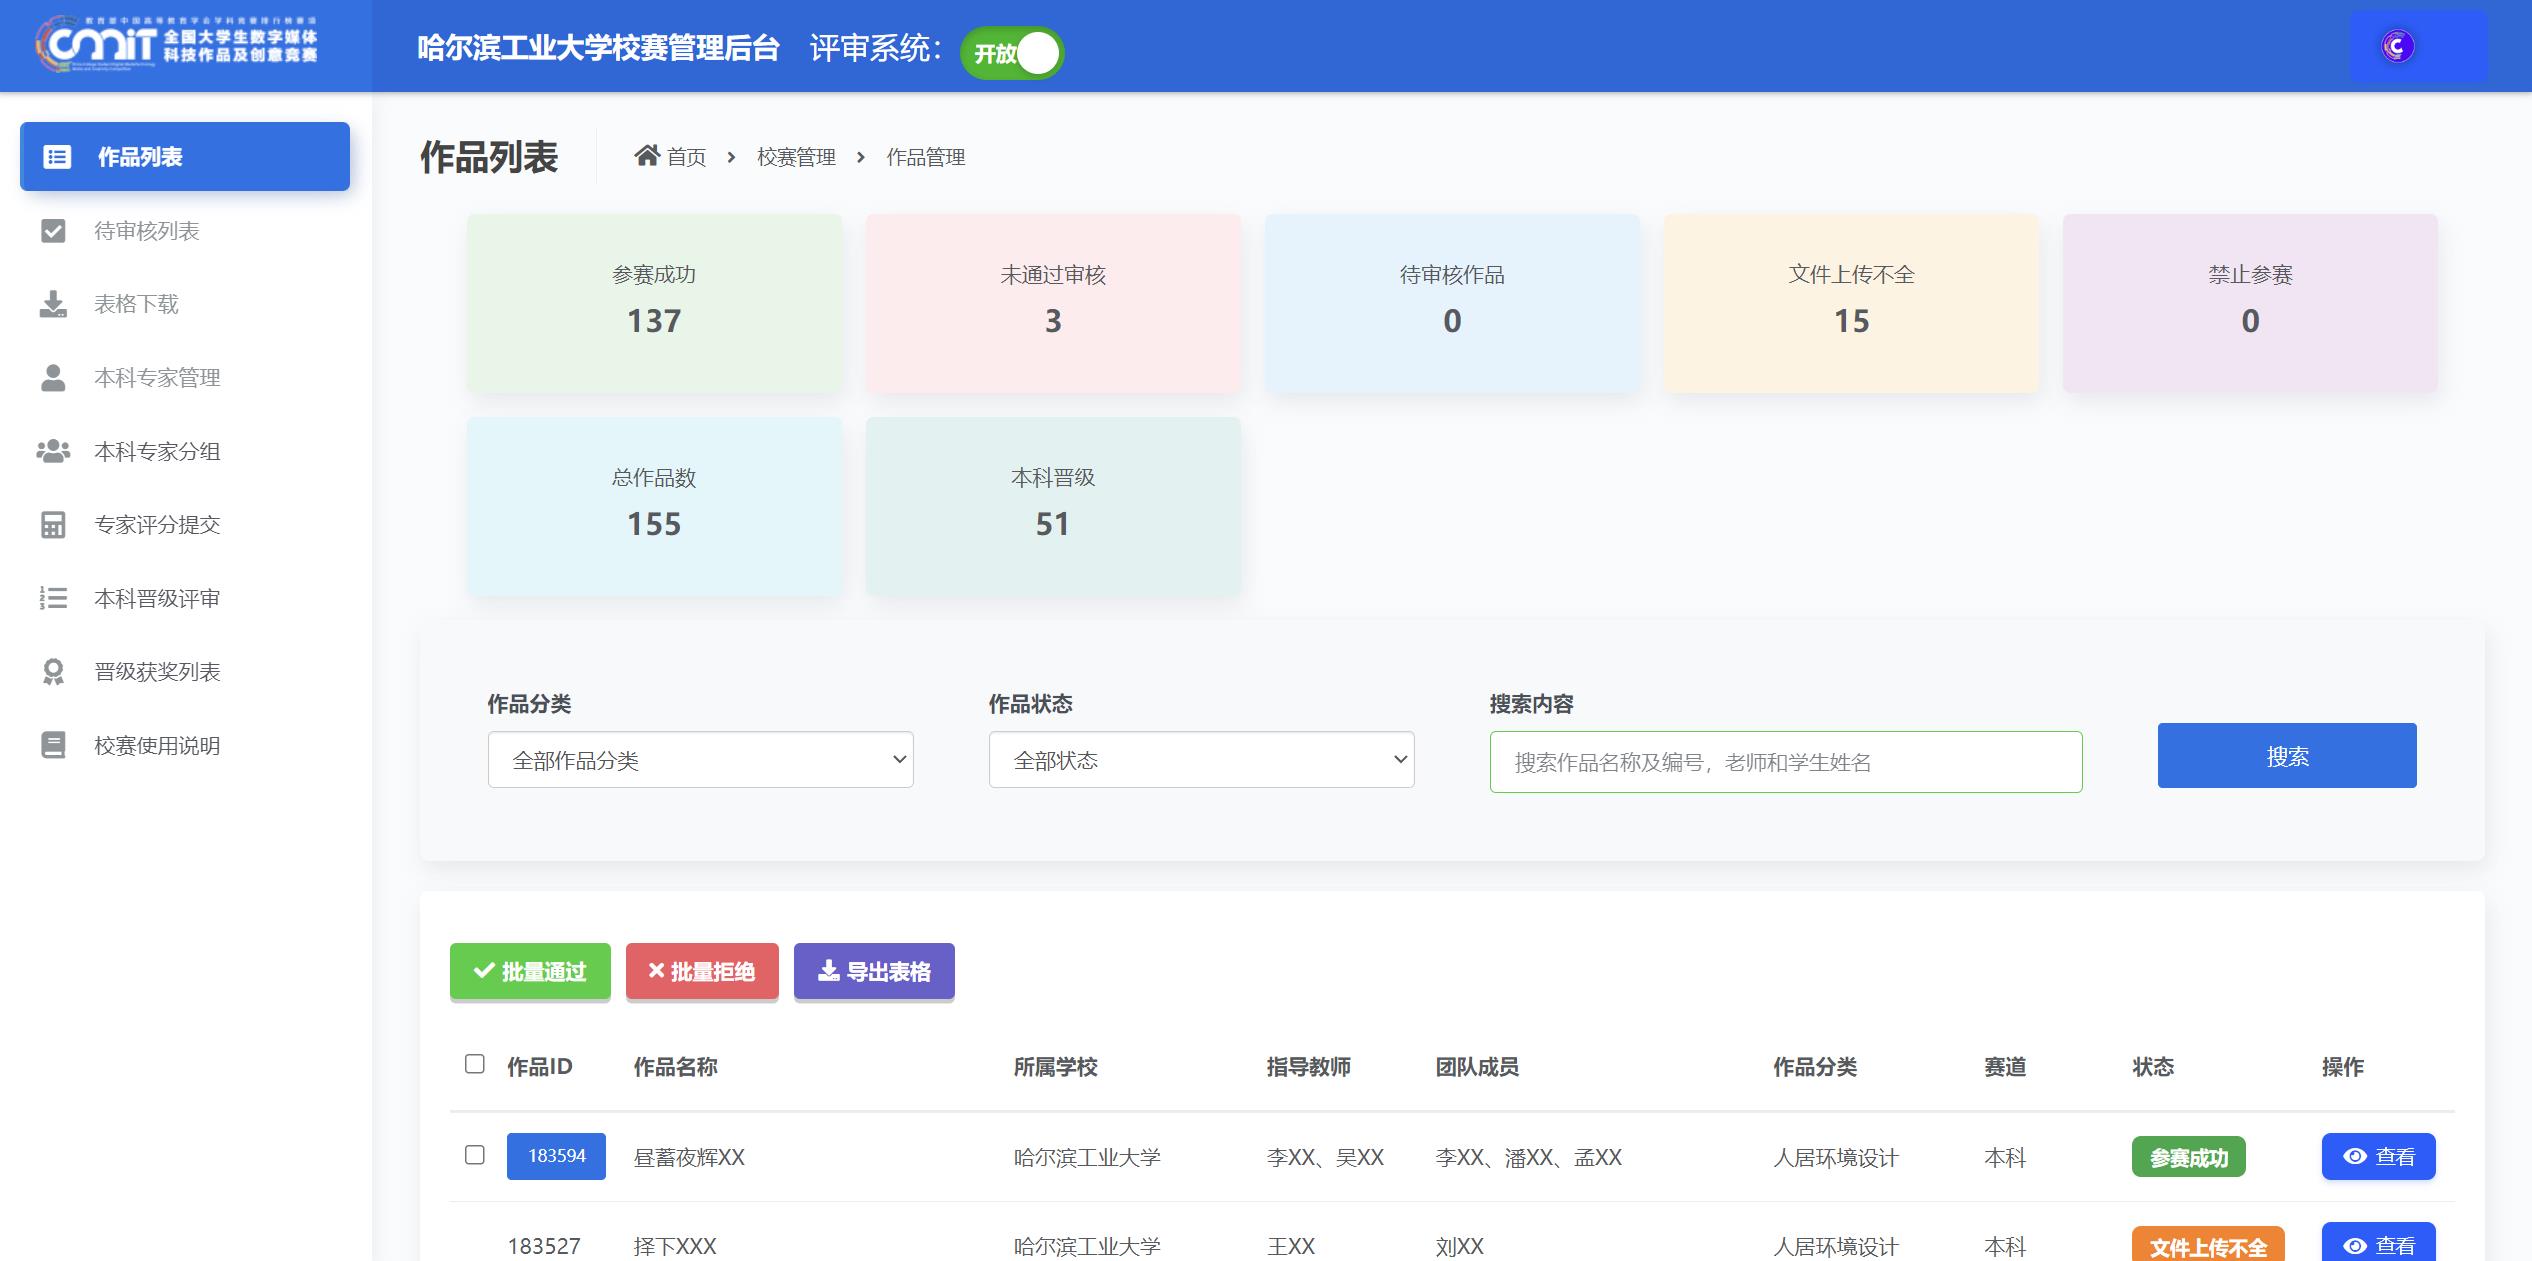Viewport: 2532px width, 1261px height.
Task: Open the 全部状态 dropdown
Action: (1201, 760)
